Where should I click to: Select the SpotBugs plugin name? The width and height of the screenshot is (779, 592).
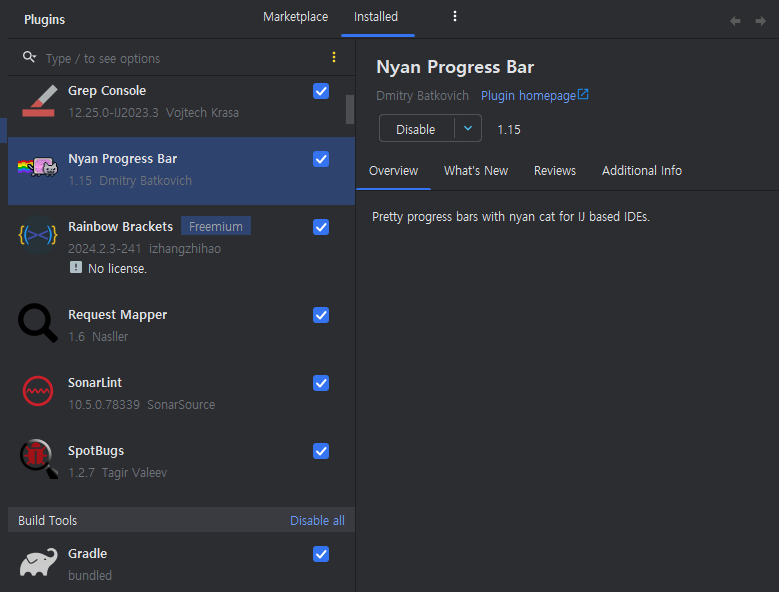[x=96, y=451]
